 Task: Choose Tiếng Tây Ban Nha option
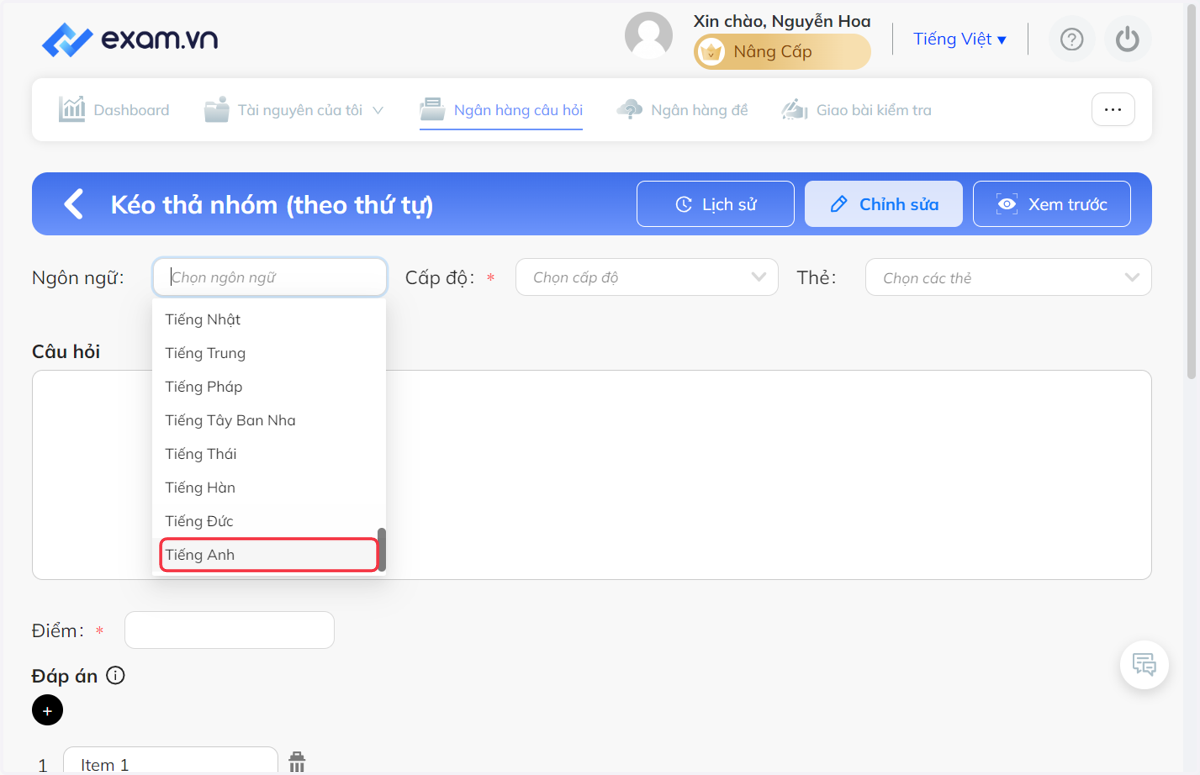coord(269,420)
